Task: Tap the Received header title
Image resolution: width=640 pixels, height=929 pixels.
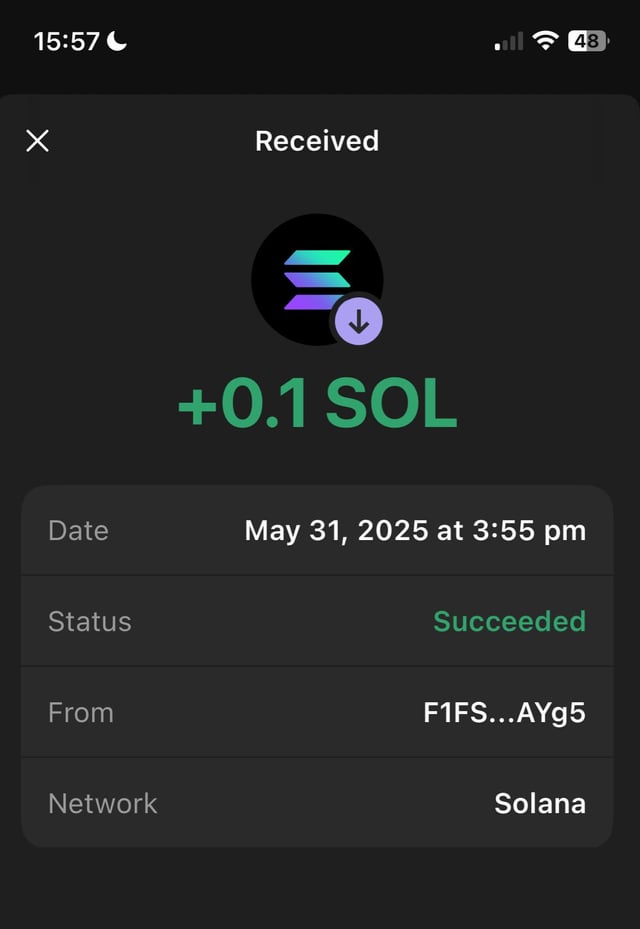Action: pyautogui.click(x=317, y=141)
